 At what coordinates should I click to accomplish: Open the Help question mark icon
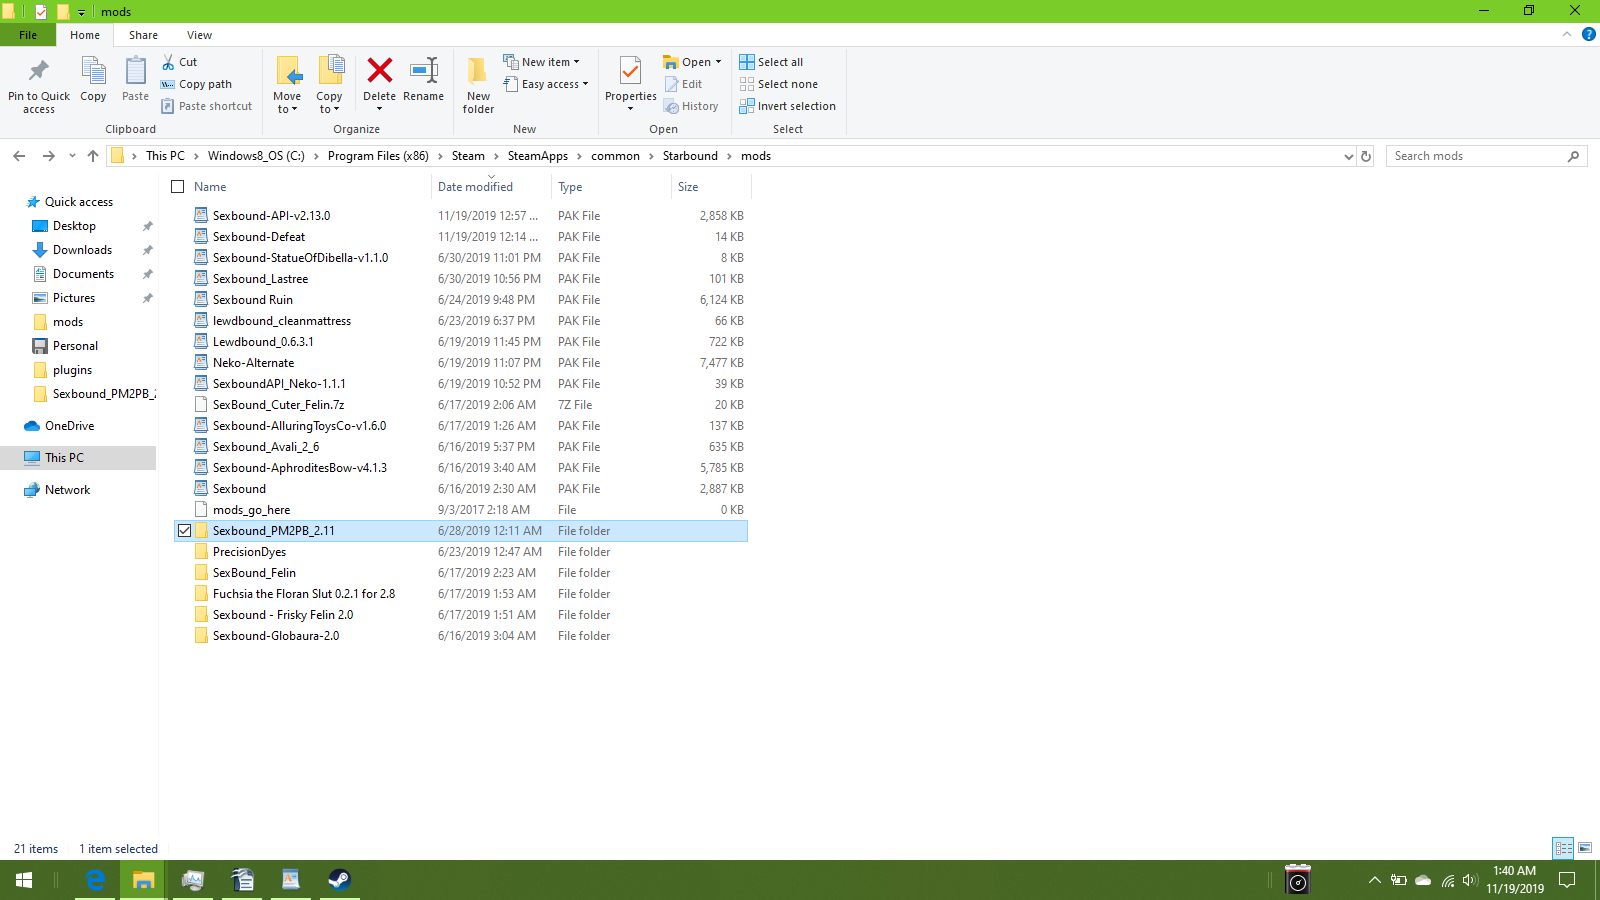click(x=1588, y=35)
